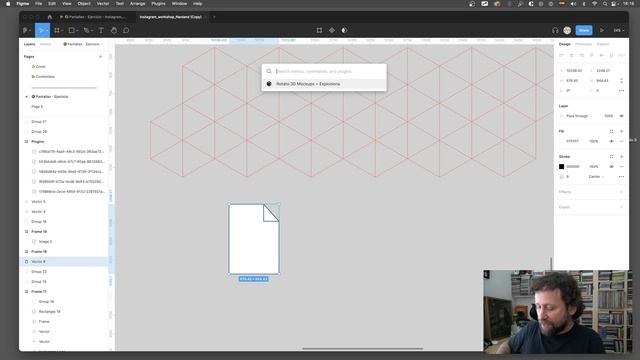
Task: Switch to the Prototype tab
Action: coord(583,44)
